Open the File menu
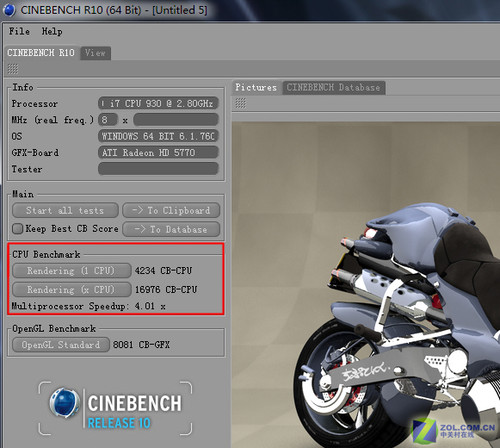The width and height of the screenshot is (500, 448). [x=19, y=31]
